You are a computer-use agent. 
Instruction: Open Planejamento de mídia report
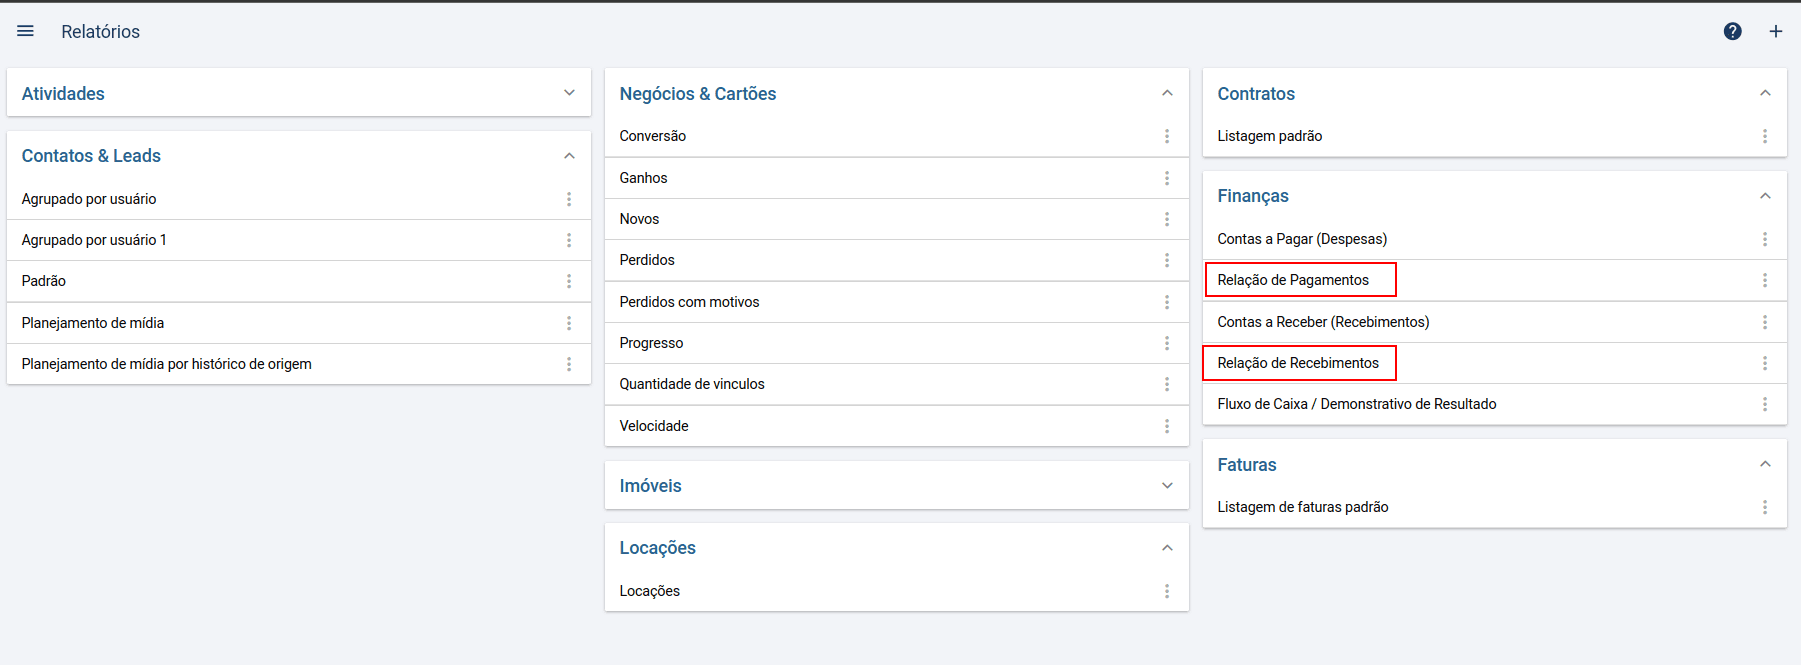click(x=93, y=323)
